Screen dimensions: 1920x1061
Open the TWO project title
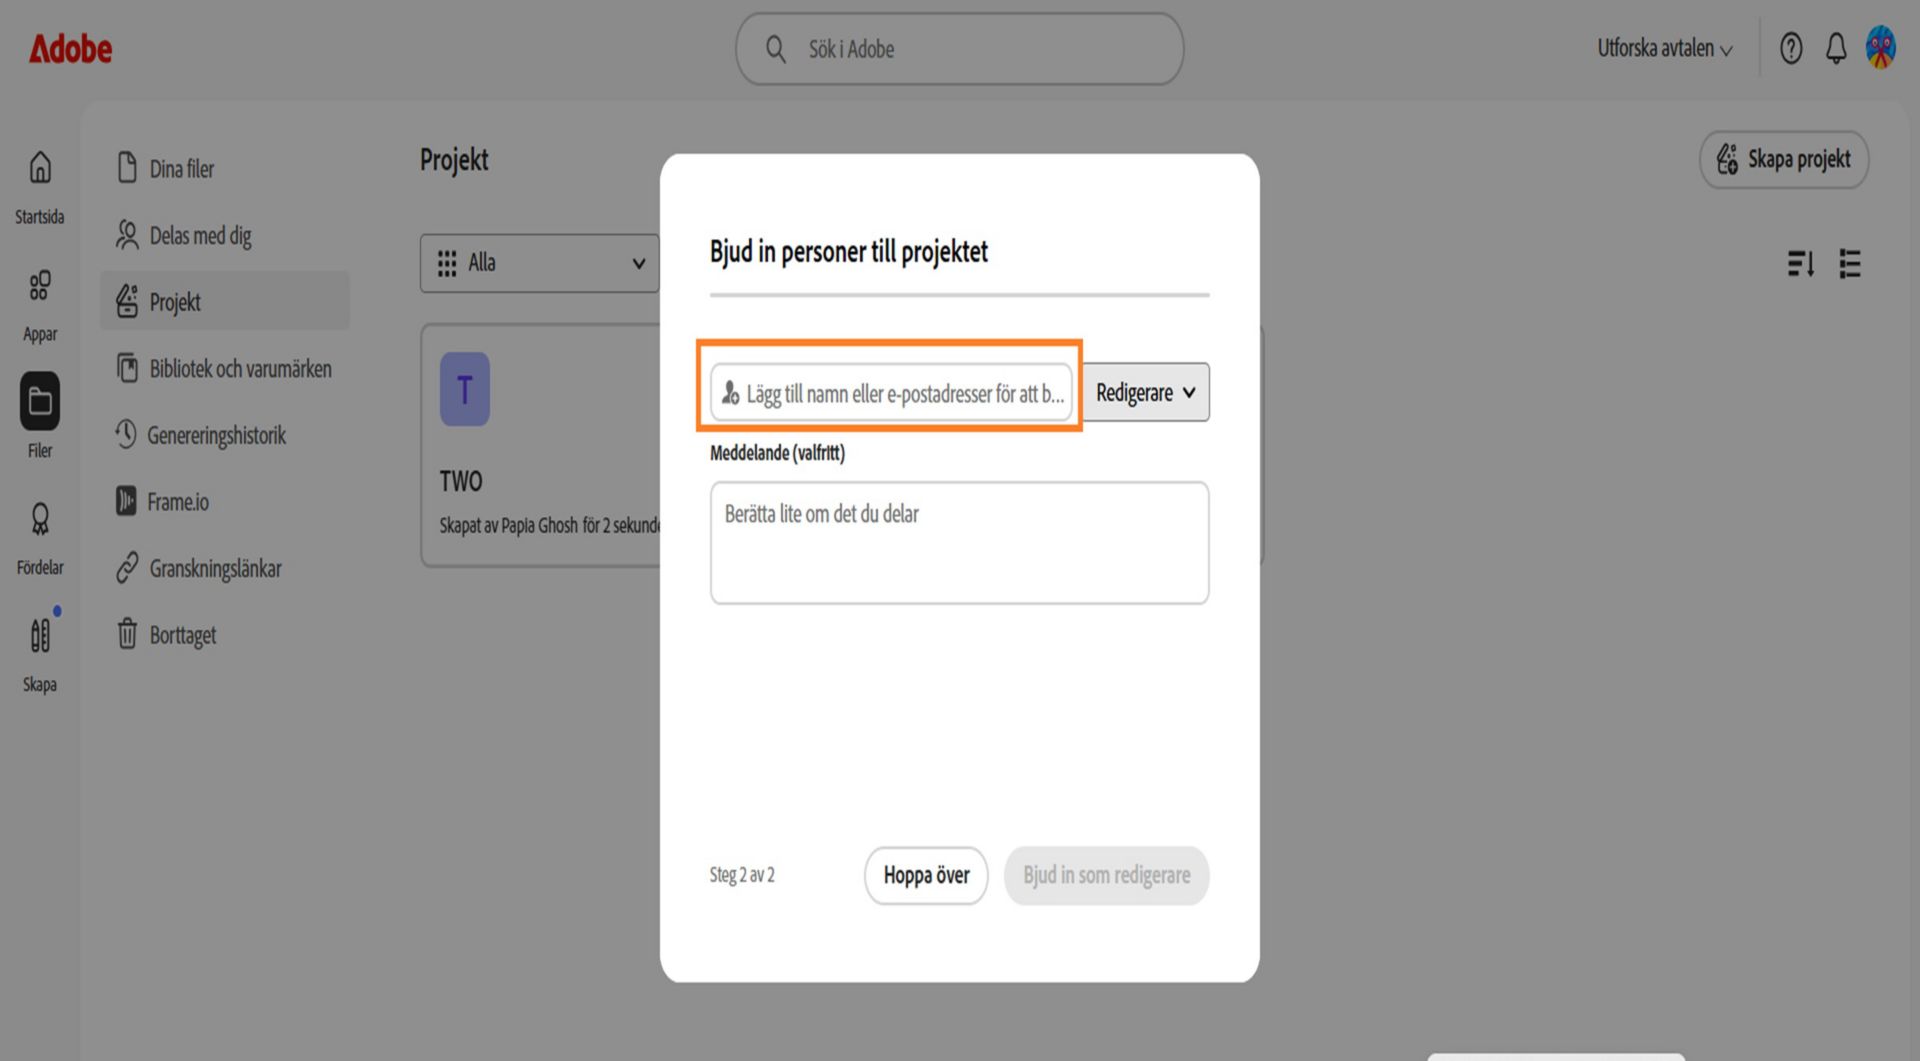coord(461,481)
